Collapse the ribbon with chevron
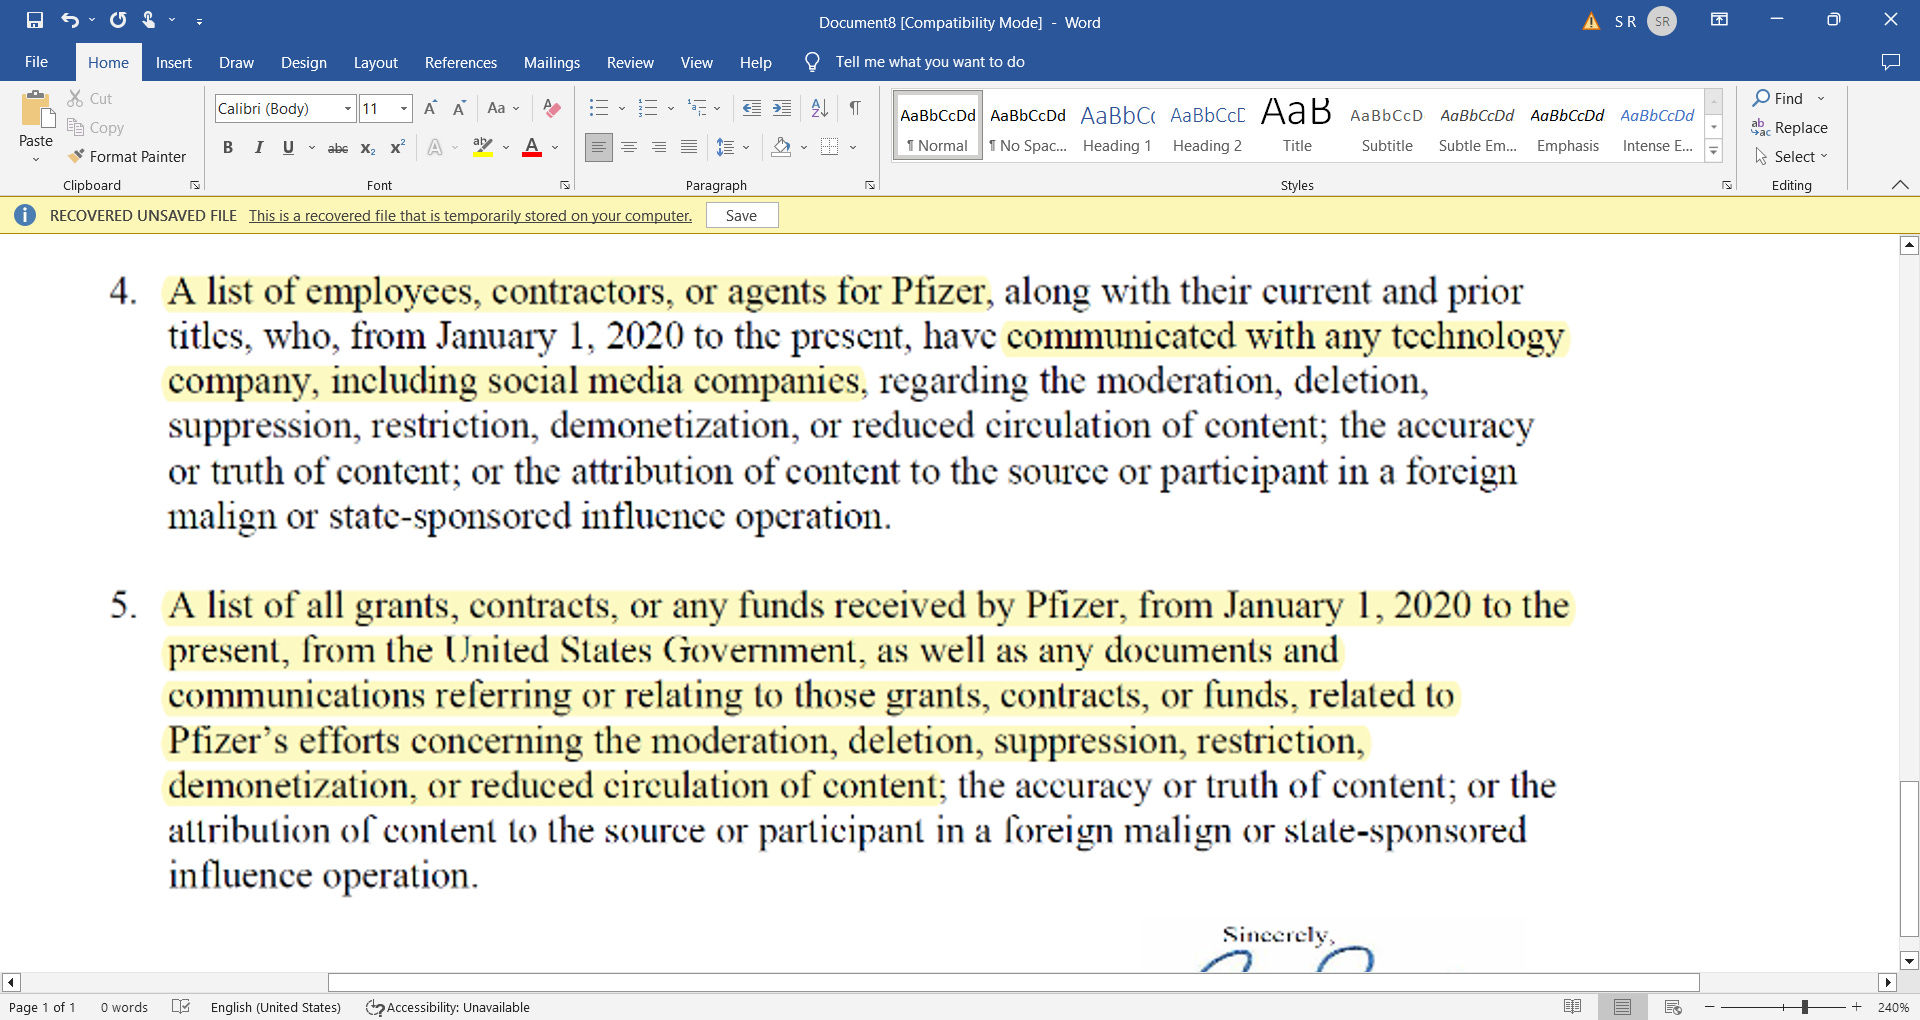The image size is (1920, 1020). (1900, 185)
